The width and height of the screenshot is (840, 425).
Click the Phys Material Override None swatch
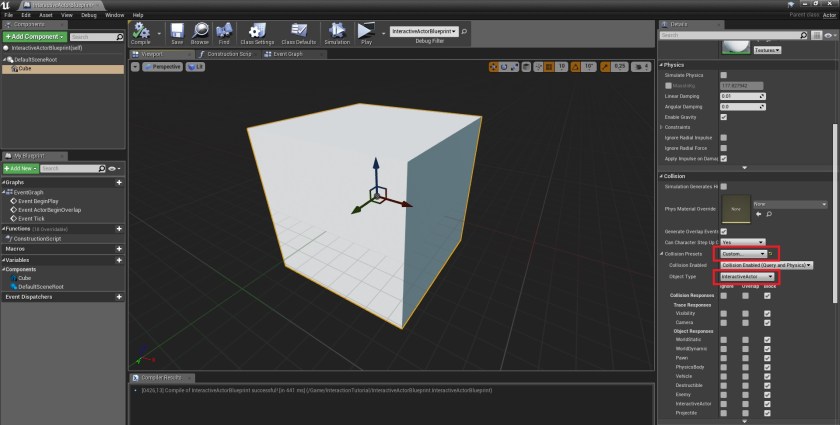[x=735, y=208]
